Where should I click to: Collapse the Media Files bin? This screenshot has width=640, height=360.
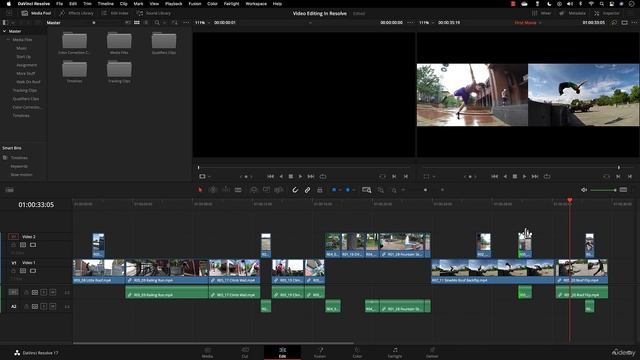pos(8,40)
